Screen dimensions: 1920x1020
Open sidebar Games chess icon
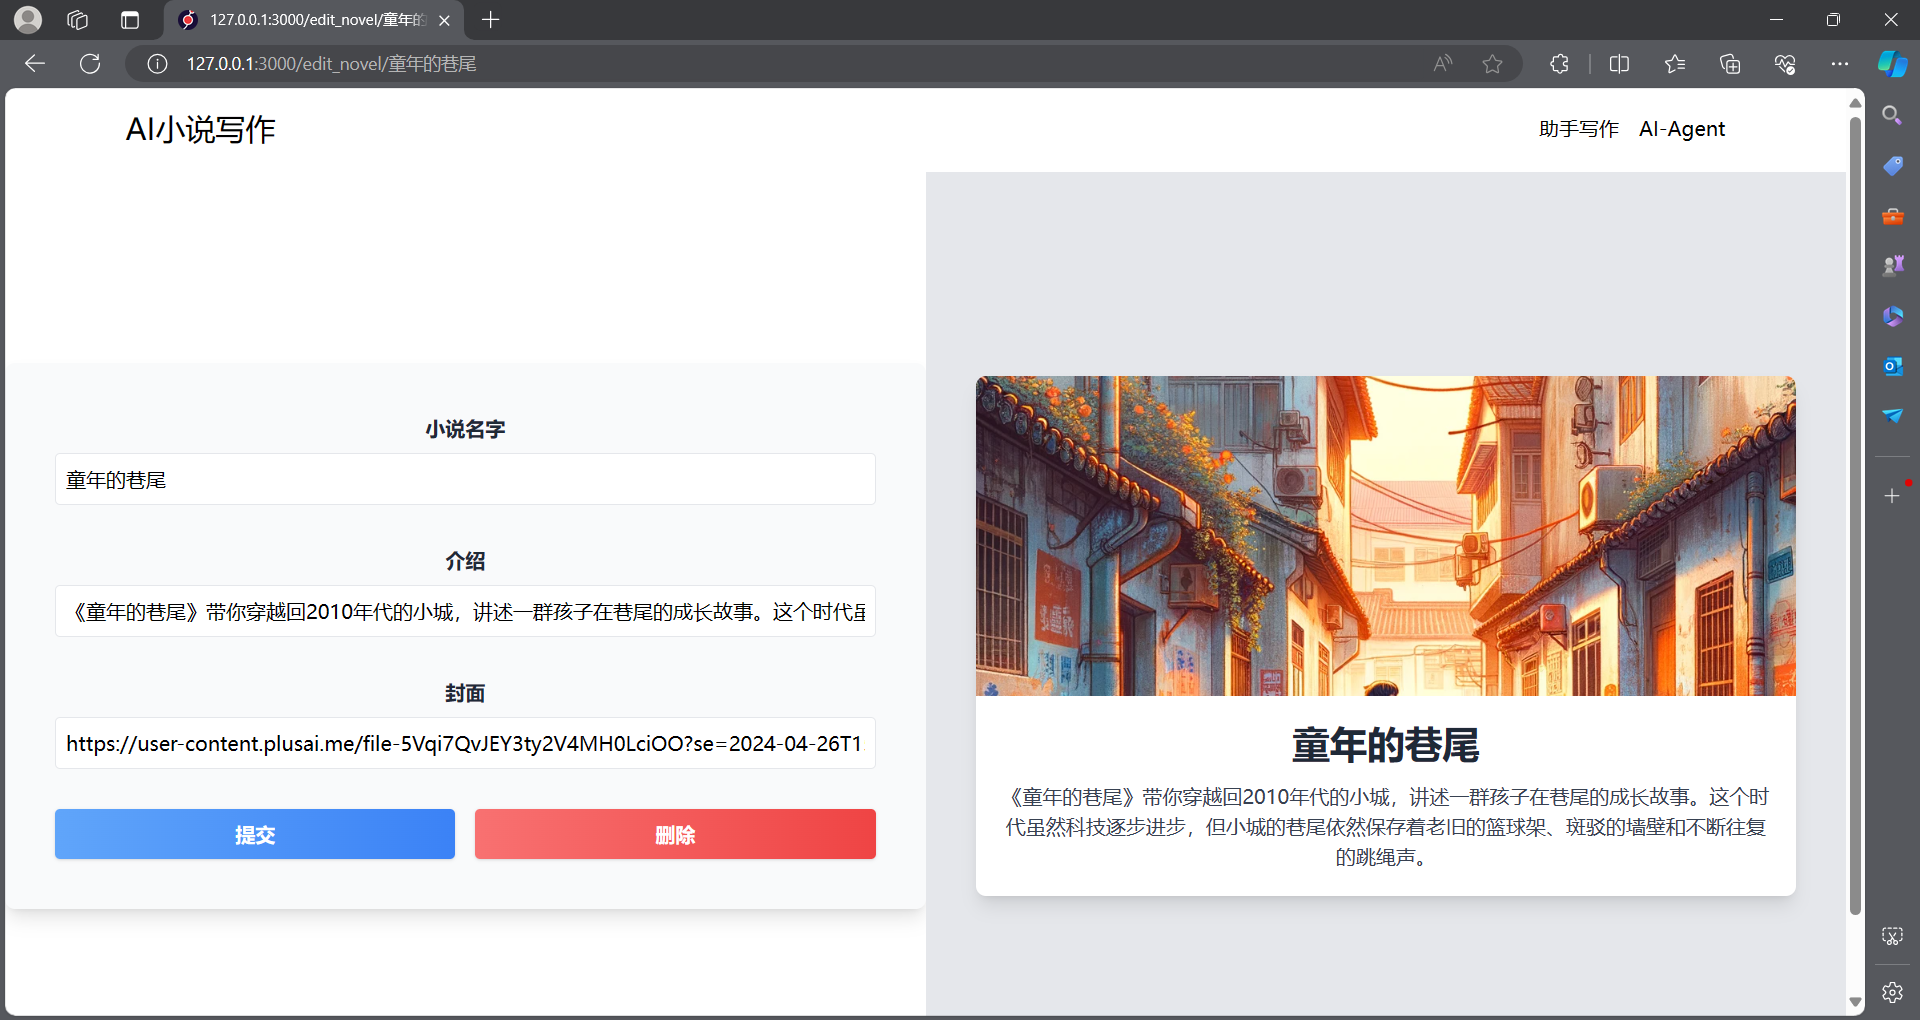1892,265
